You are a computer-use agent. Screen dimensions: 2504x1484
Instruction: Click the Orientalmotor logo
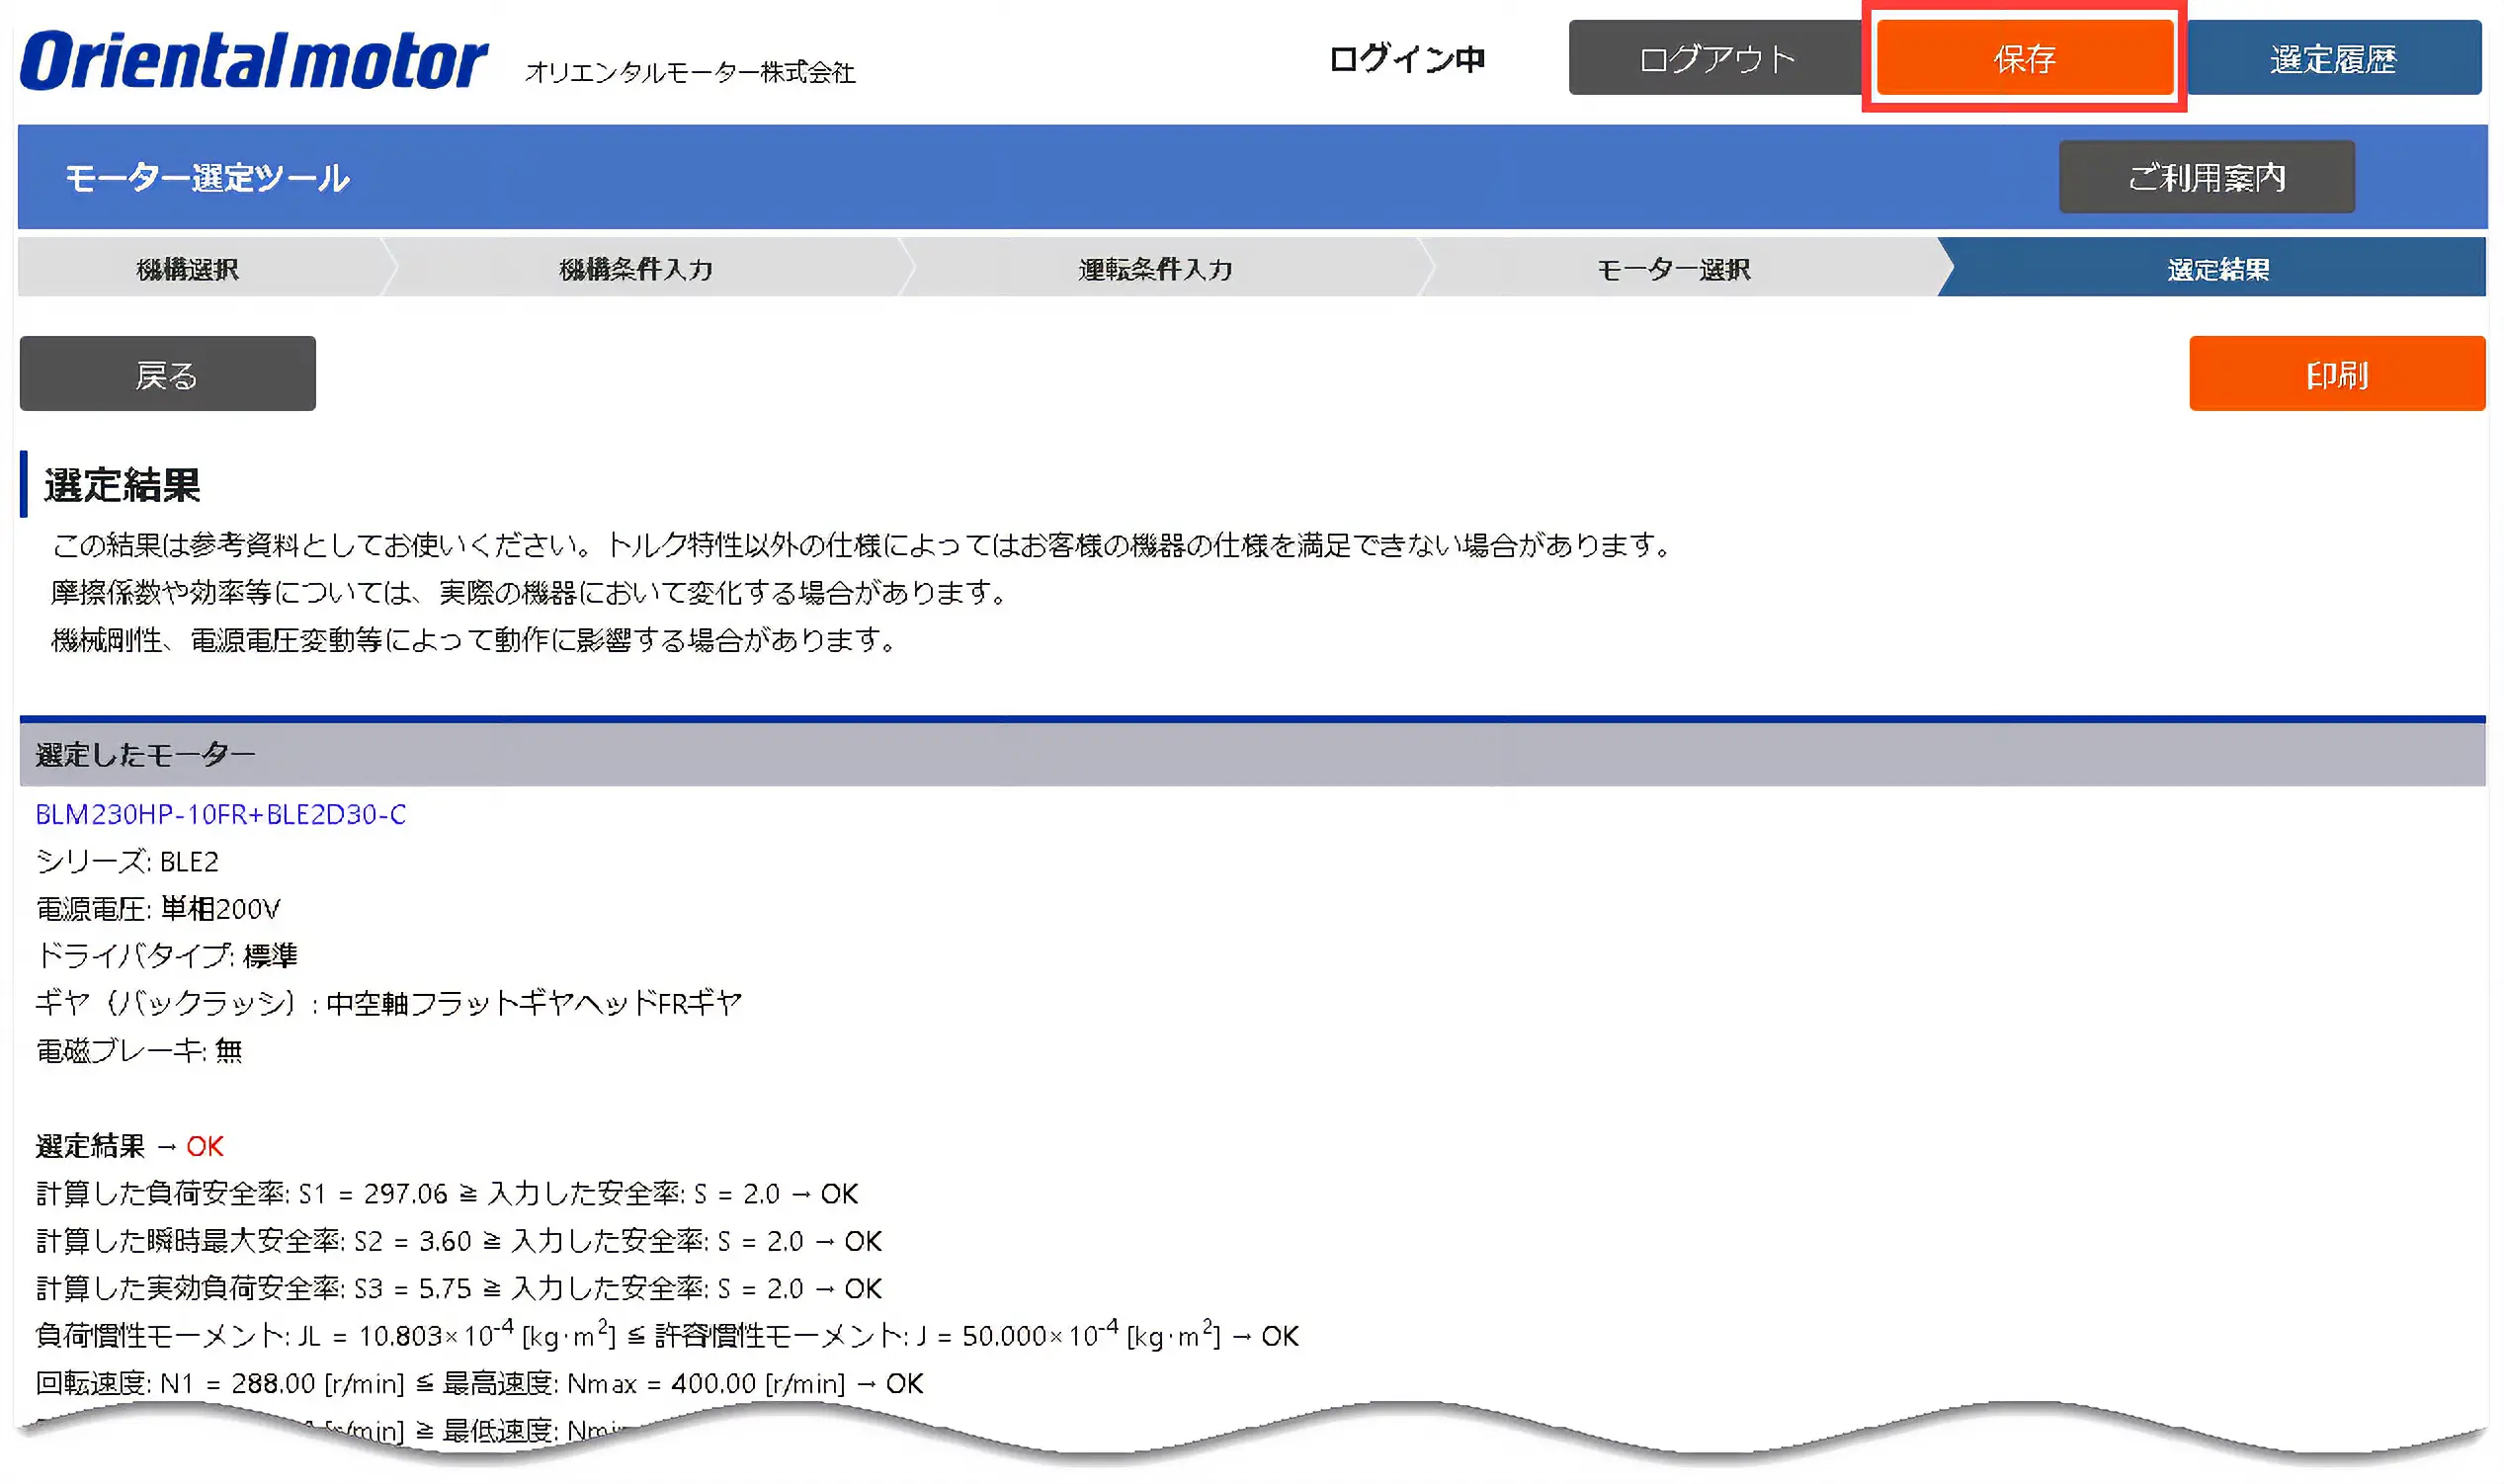(x=254, y=60)
